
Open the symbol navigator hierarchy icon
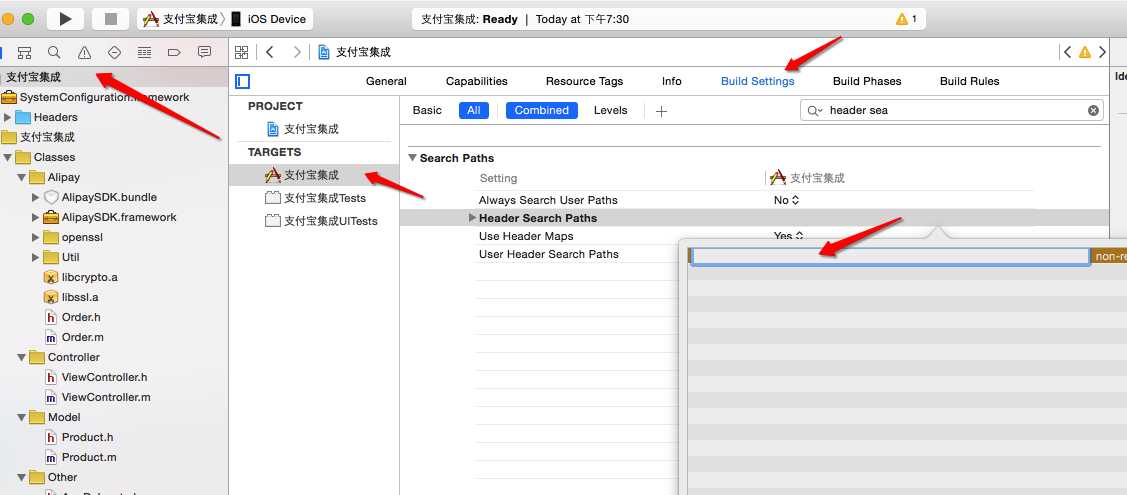(24, 52)
